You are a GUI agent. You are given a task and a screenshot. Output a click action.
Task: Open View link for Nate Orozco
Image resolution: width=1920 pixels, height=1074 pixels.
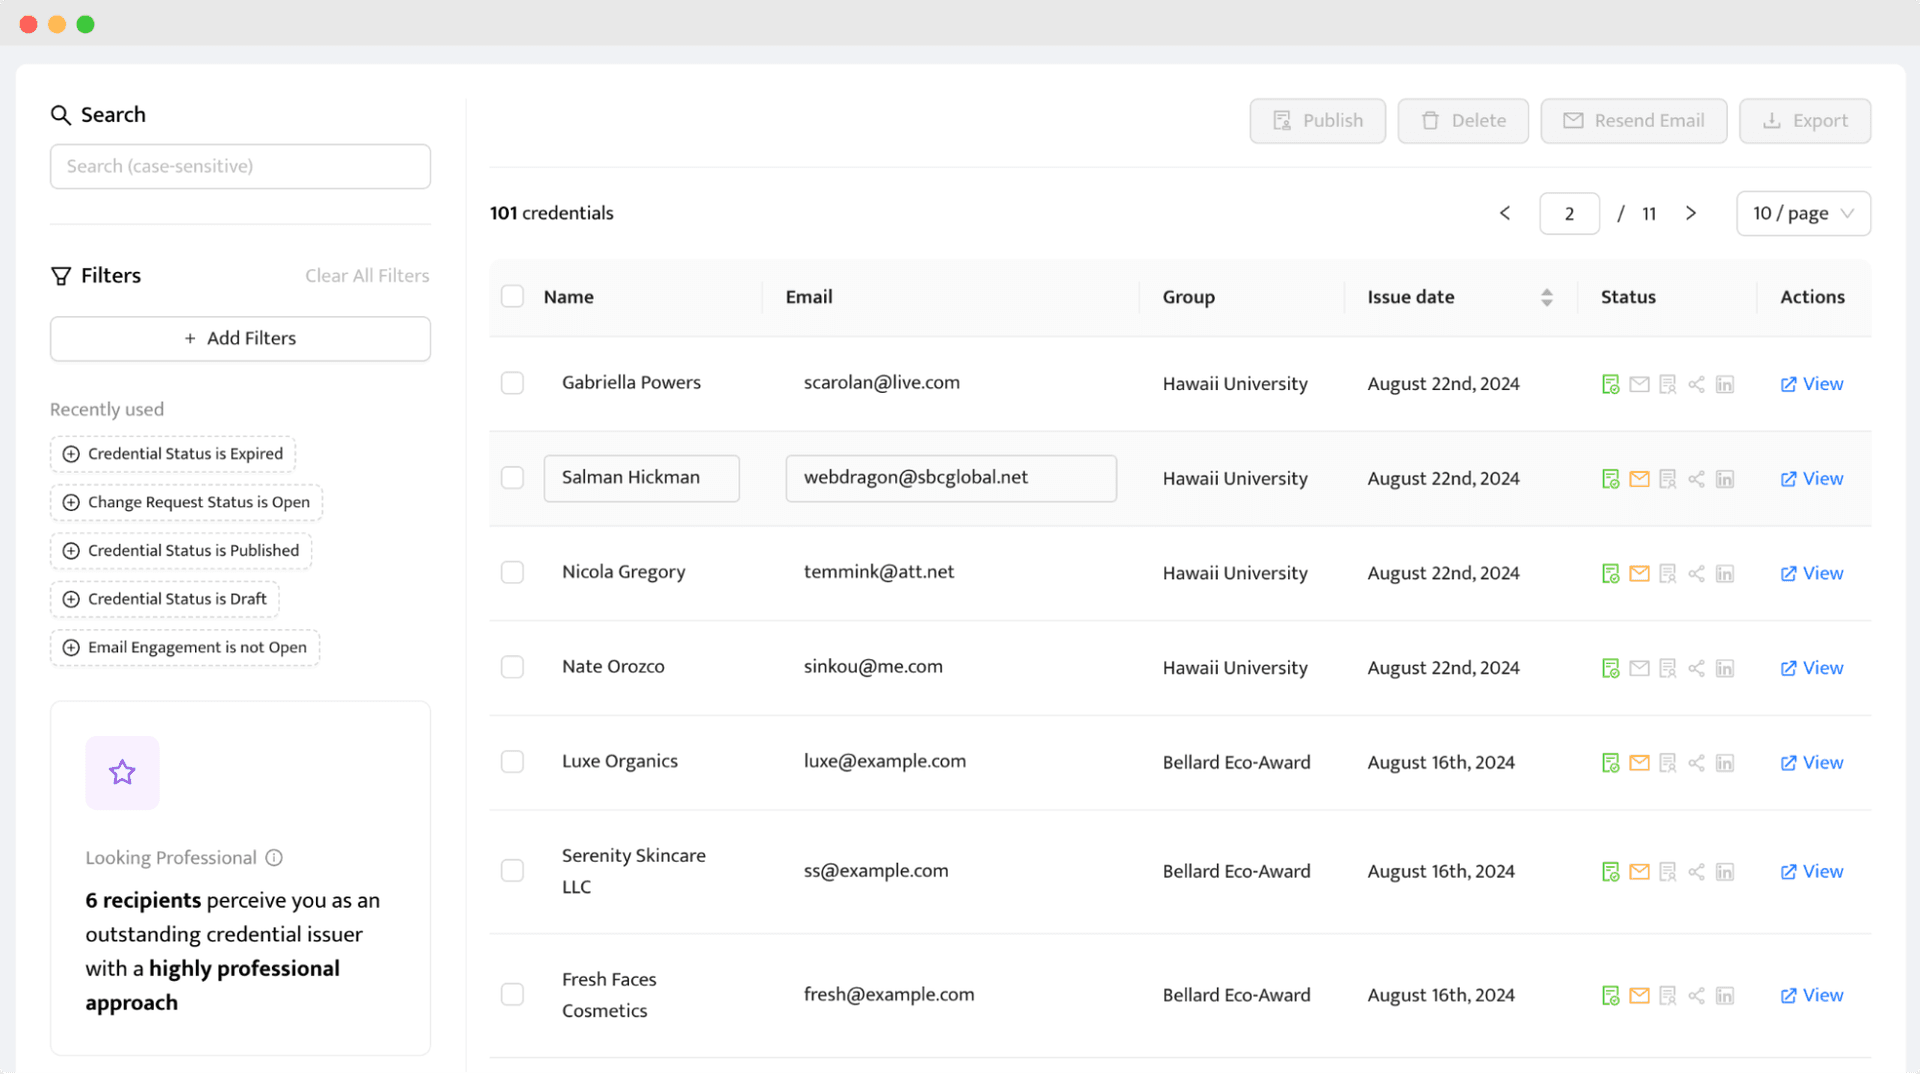(1812, 668)
